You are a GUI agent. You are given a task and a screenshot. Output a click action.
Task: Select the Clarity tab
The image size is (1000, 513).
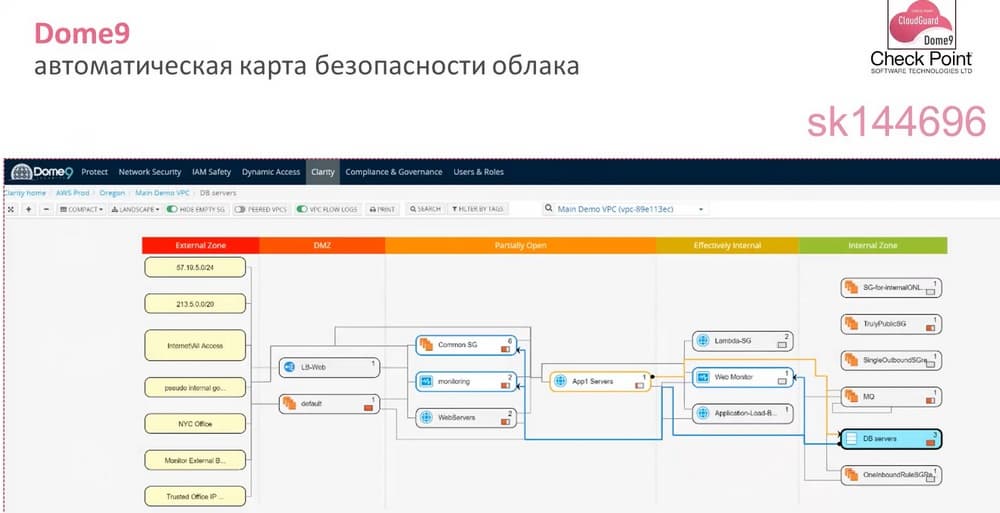[x=323, y=172]
